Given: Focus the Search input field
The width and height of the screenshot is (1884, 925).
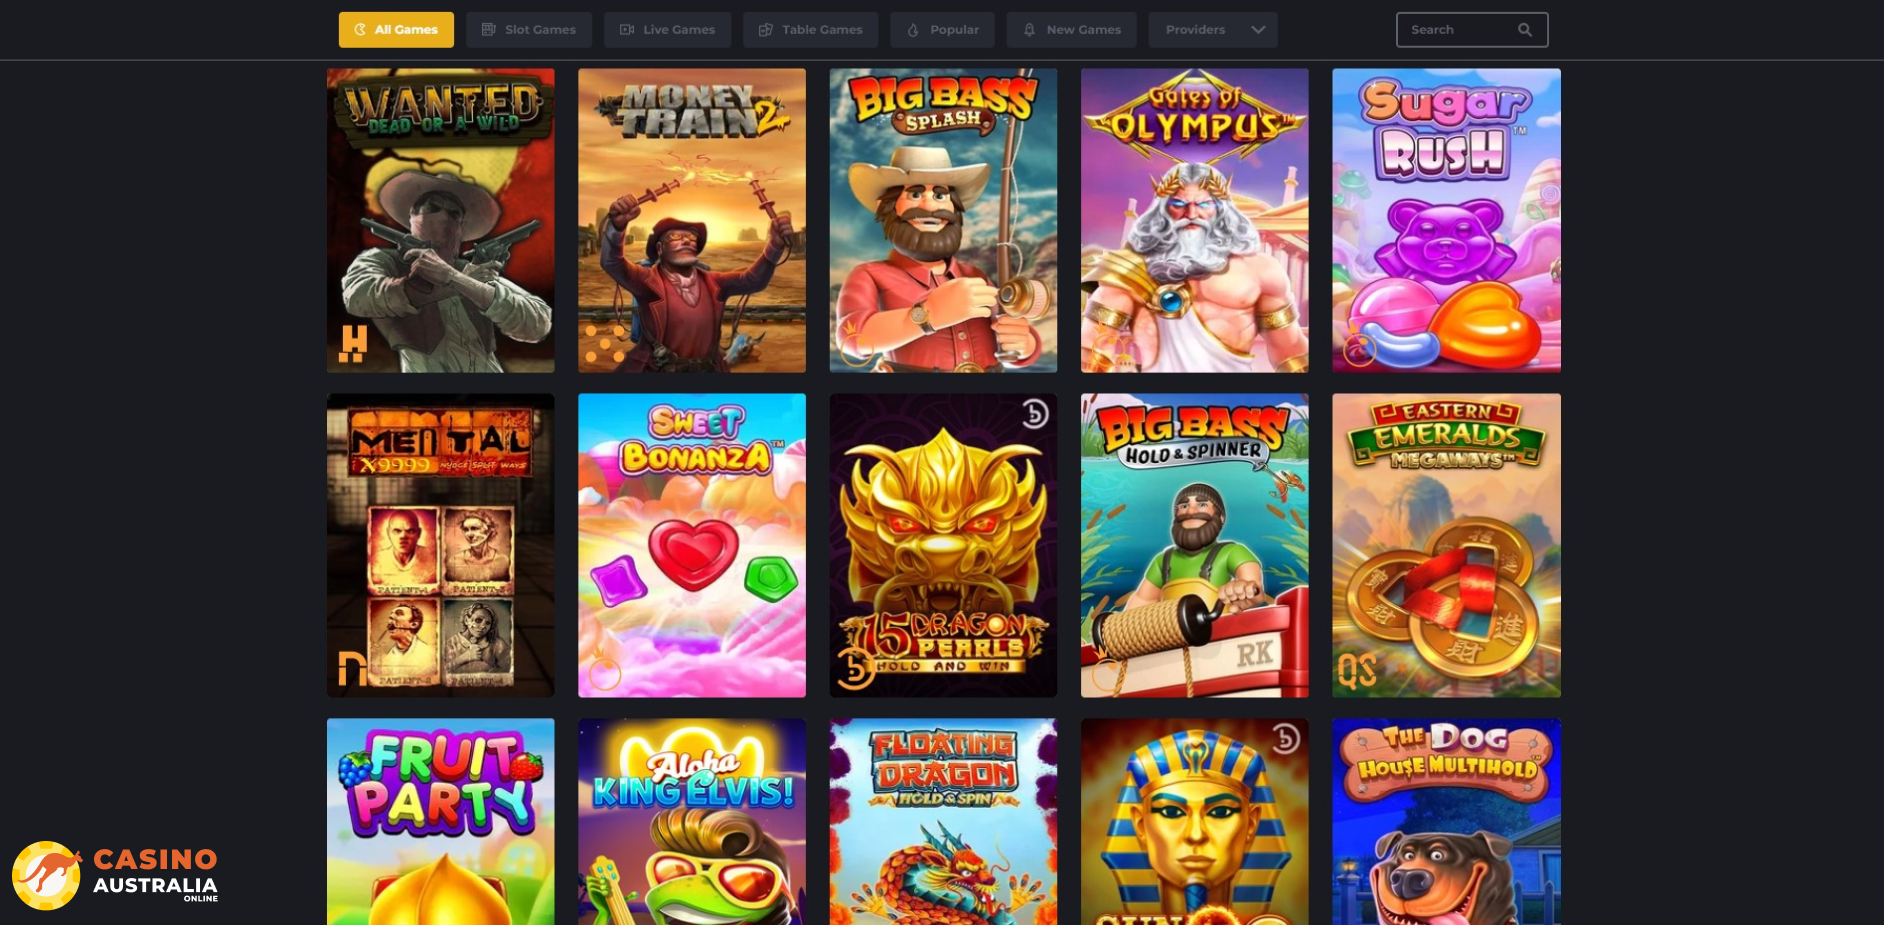Looking at the screenshot, I should pyautogui.click(x=1472, y=30).
